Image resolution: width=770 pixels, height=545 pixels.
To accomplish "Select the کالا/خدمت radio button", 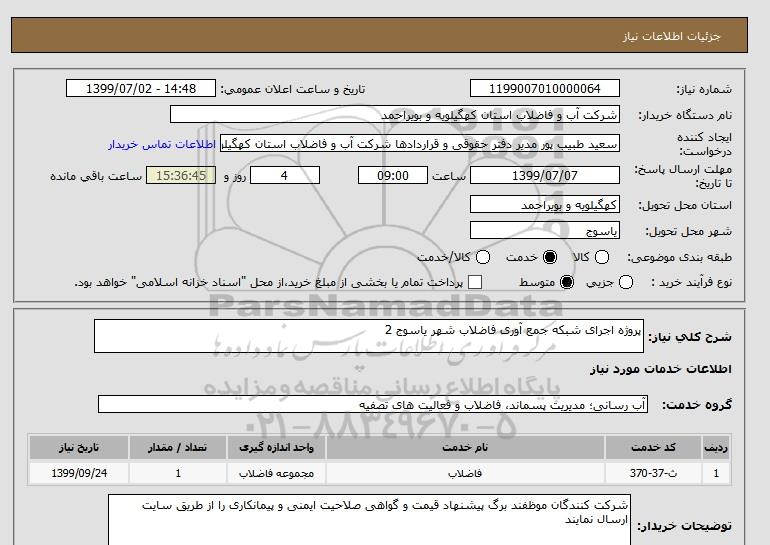I will click(x=483, y=257).
